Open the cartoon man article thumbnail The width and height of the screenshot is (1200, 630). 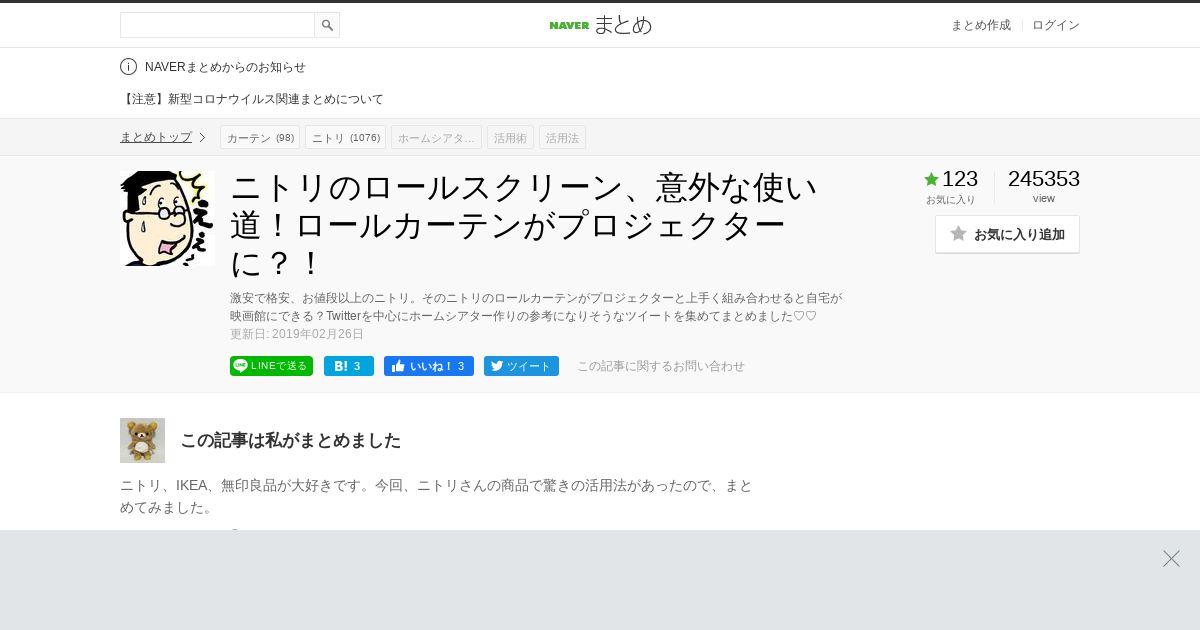[167, 218]
